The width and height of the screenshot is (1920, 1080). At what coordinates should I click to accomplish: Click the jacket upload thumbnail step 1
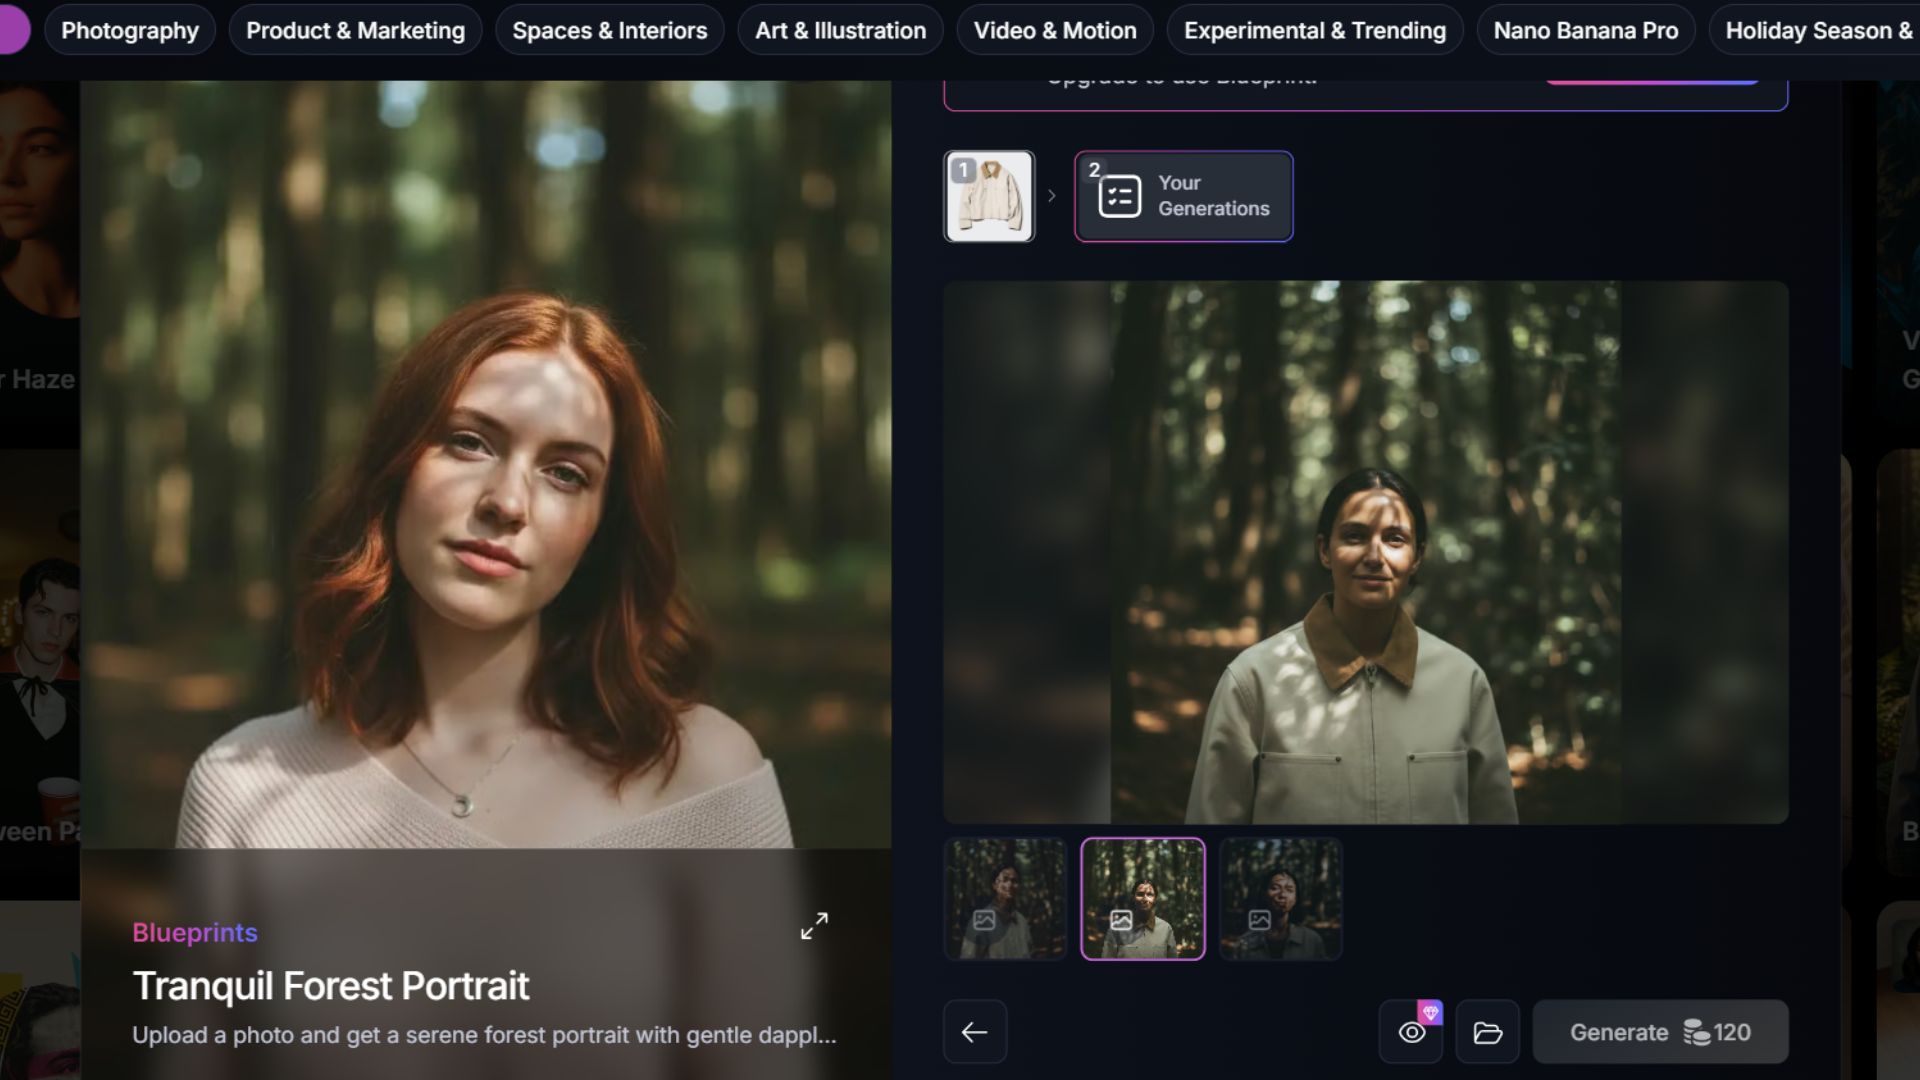click(x=989, y=196)
